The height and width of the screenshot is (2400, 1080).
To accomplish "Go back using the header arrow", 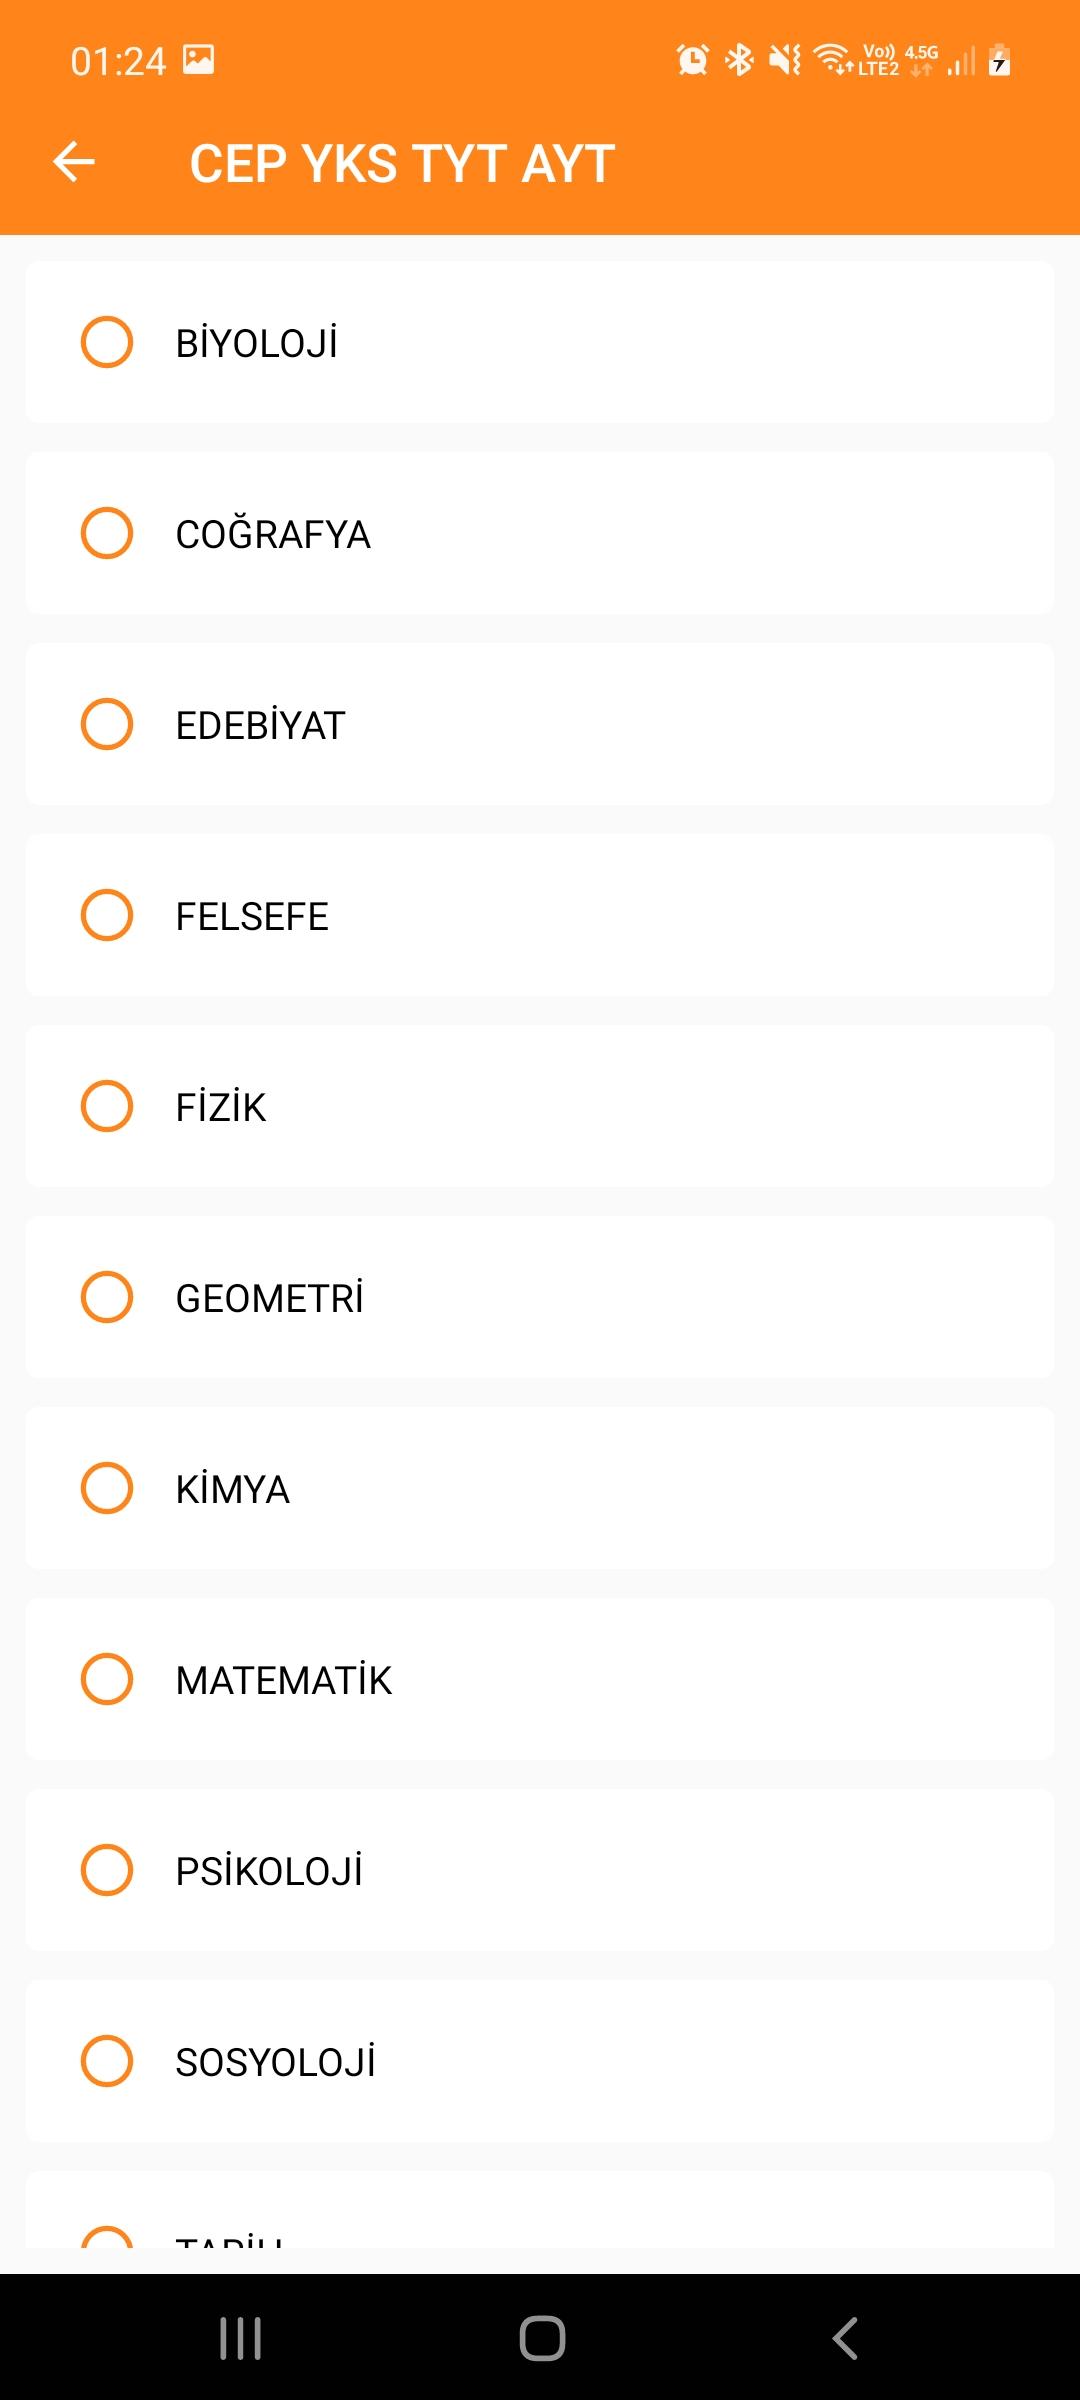I will coord(74,162).
